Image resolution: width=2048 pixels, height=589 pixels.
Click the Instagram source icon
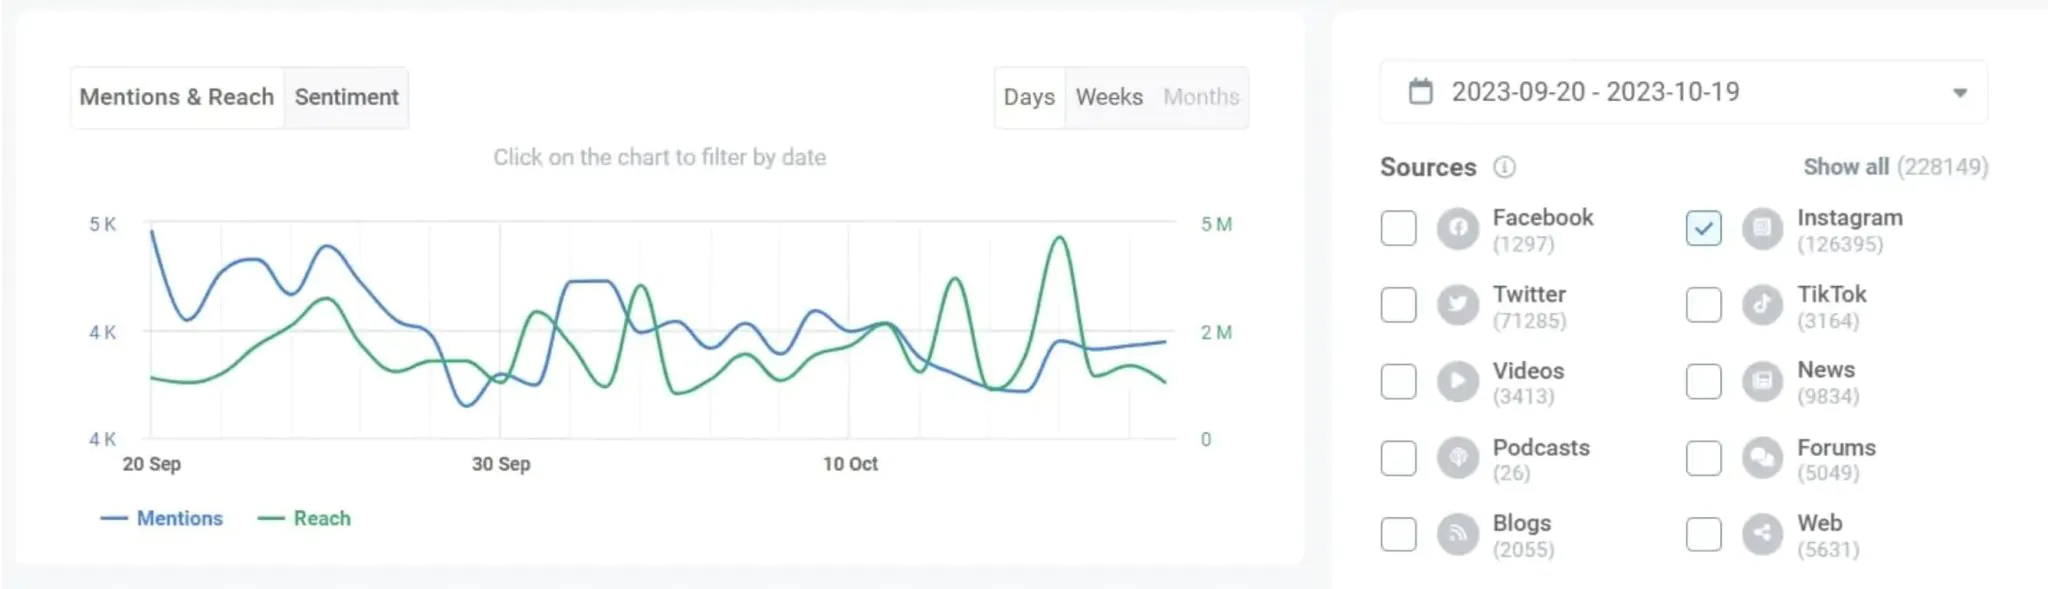[1762, 228]
